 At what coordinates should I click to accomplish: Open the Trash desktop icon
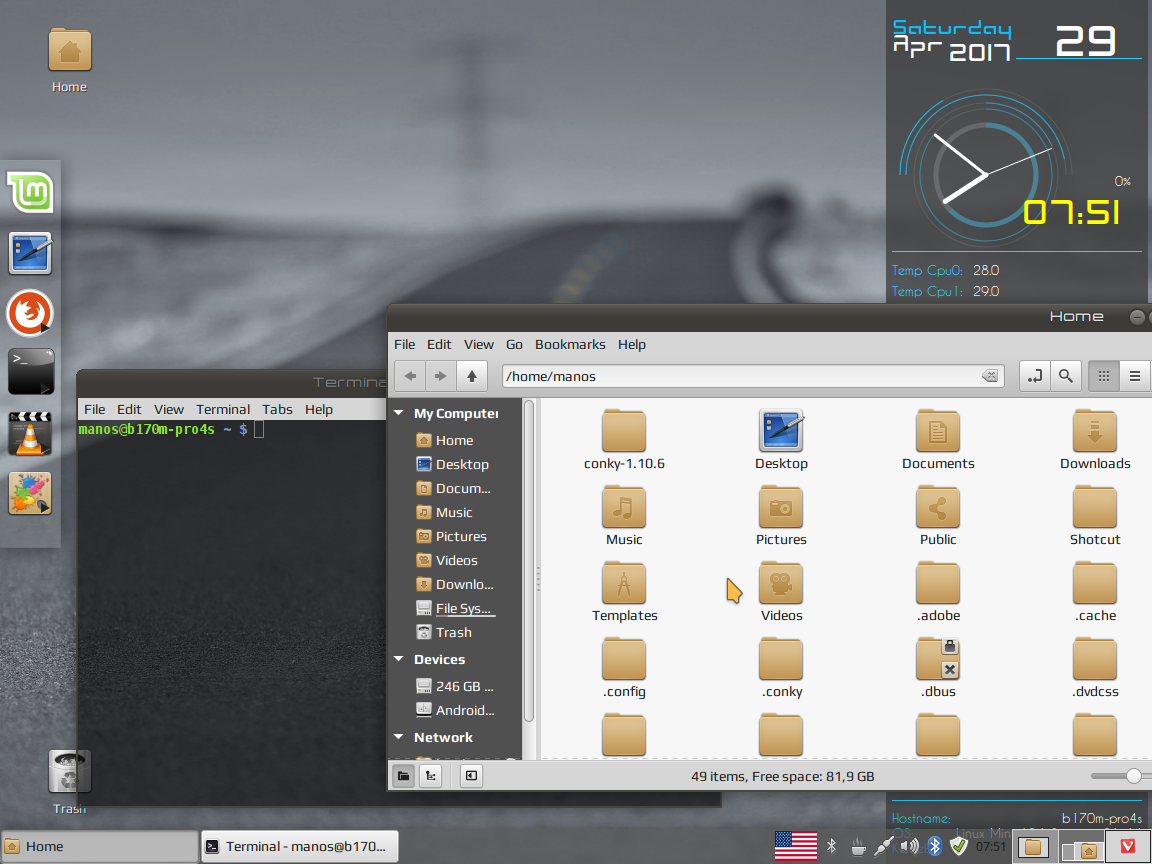(69, 782)
